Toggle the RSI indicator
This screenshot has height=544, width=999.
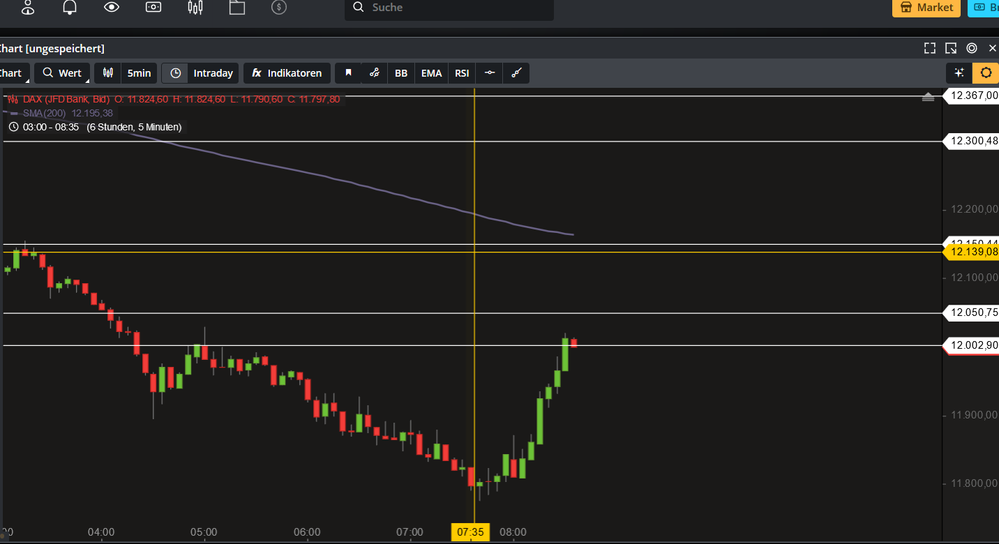(x=462, y=73)
